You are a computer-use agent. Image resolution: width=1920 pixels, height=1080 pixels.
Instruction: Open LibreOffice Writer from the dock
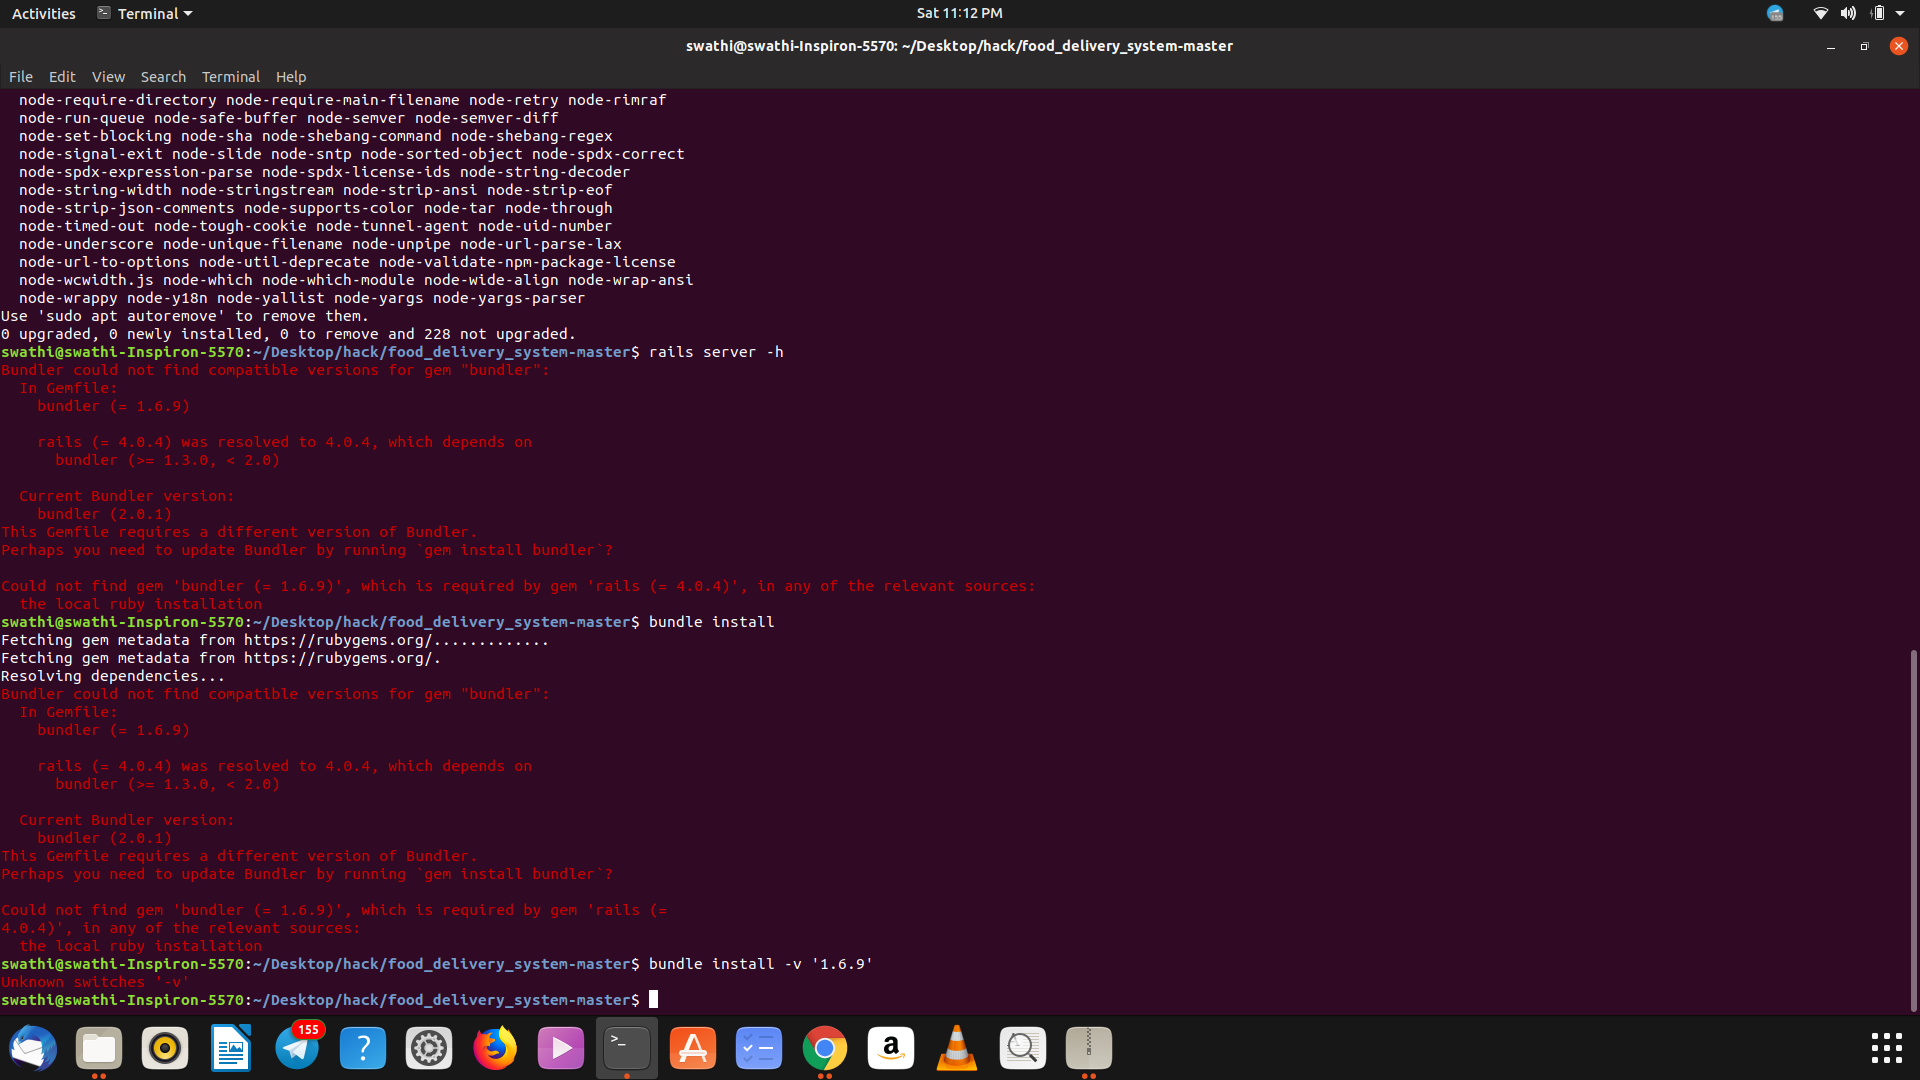(231, 1048)
